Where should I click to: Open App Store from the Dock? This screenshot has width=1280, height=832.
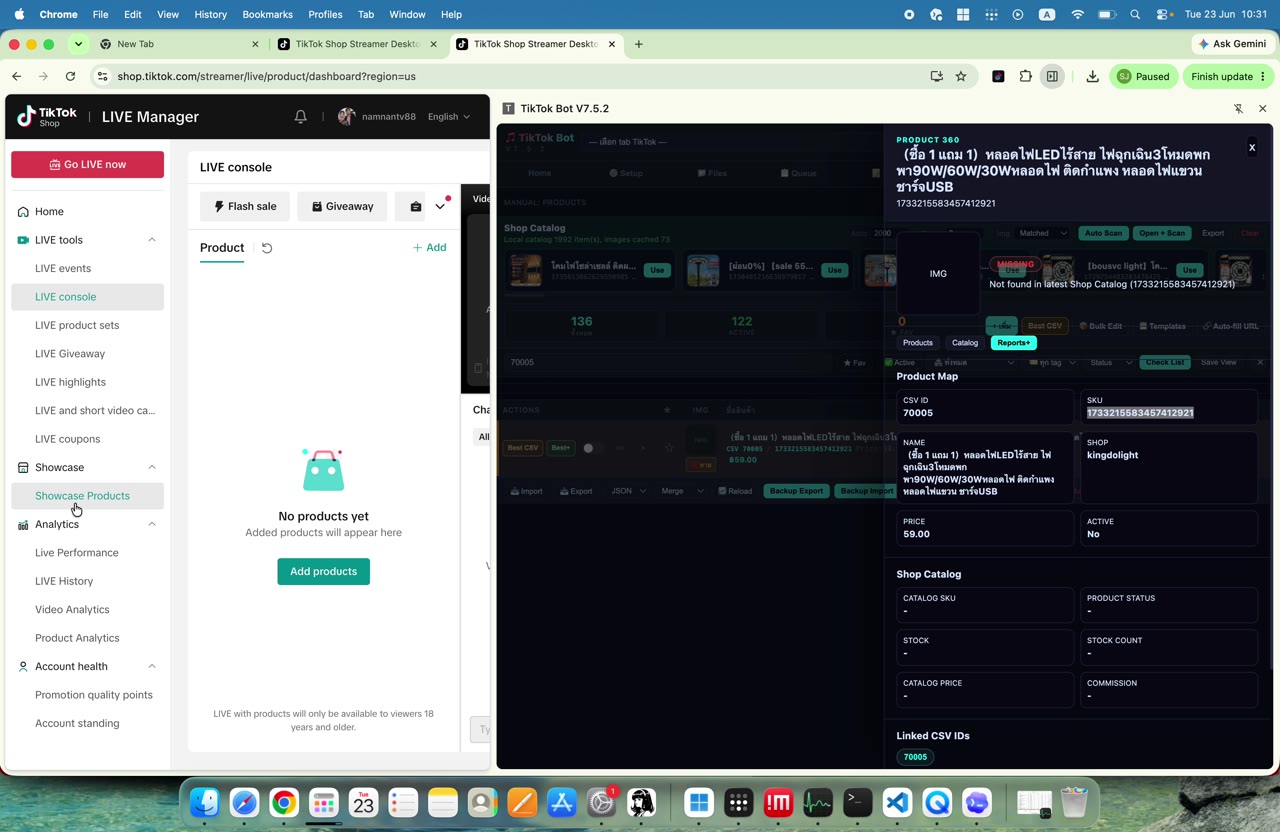click(562, 802)
